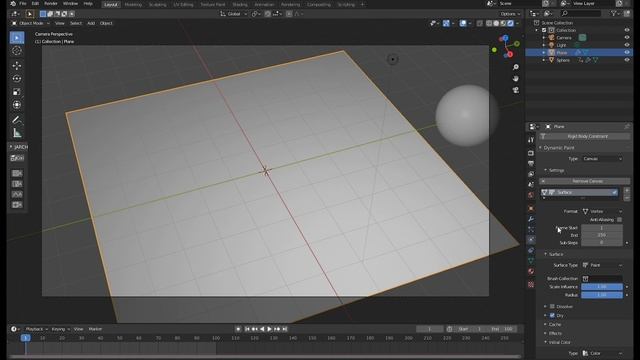Click the Rigid Body Constraint button
Screen dimensions: 640x360
click(x=585, y=136)
